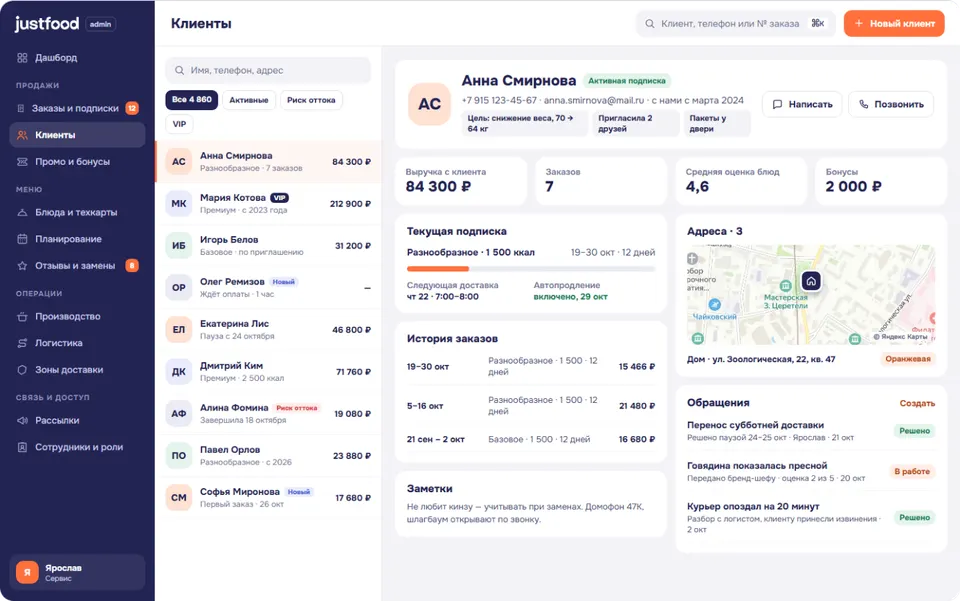Click the В работе status badge
Image resolution: width=960 pixels, height=601 pixels.
[x=912, y=471]
